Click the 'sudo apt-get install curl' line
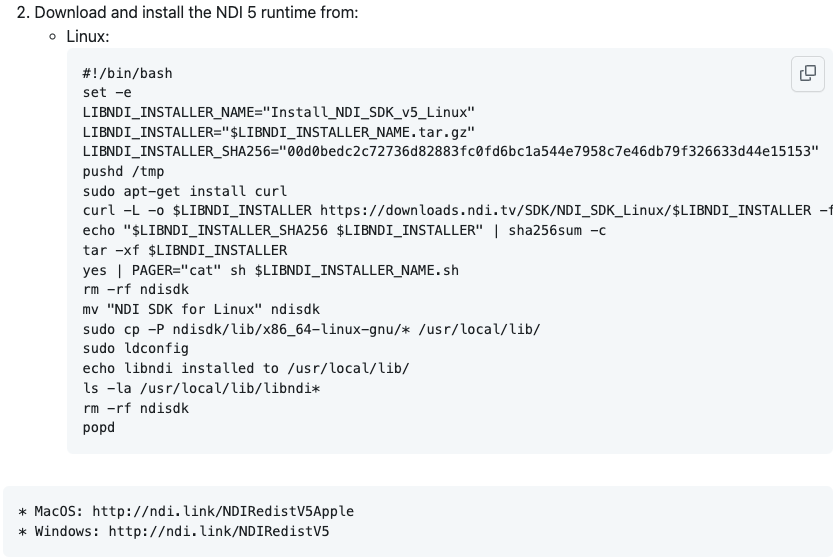The width and height of the screenshot is (838, 560). (184, 191)
